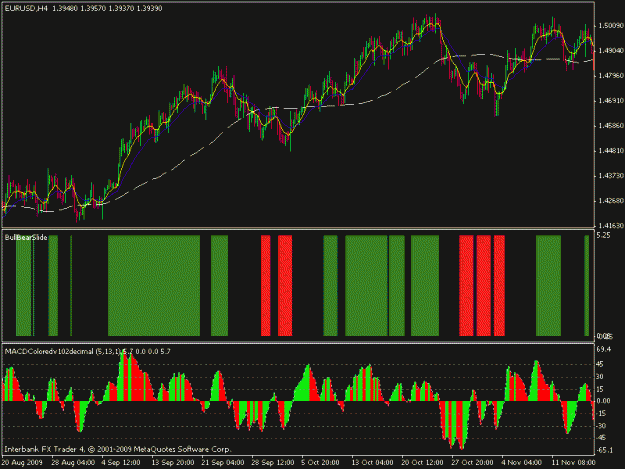Click the 1.50090 price axis label
This screenshot has height=469, width=625.
[611, 26]
